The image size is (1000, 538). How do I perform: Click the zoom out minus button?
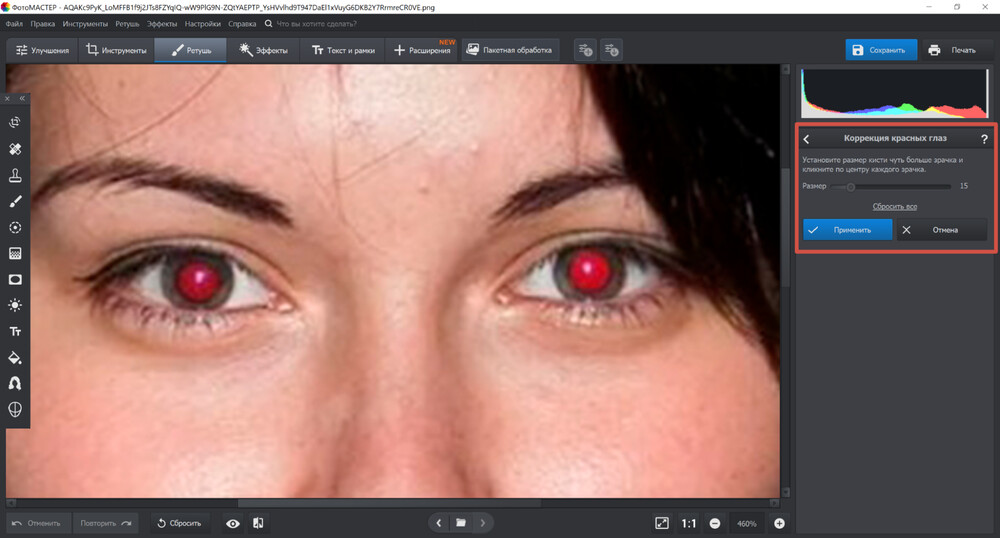pos(715,523)
